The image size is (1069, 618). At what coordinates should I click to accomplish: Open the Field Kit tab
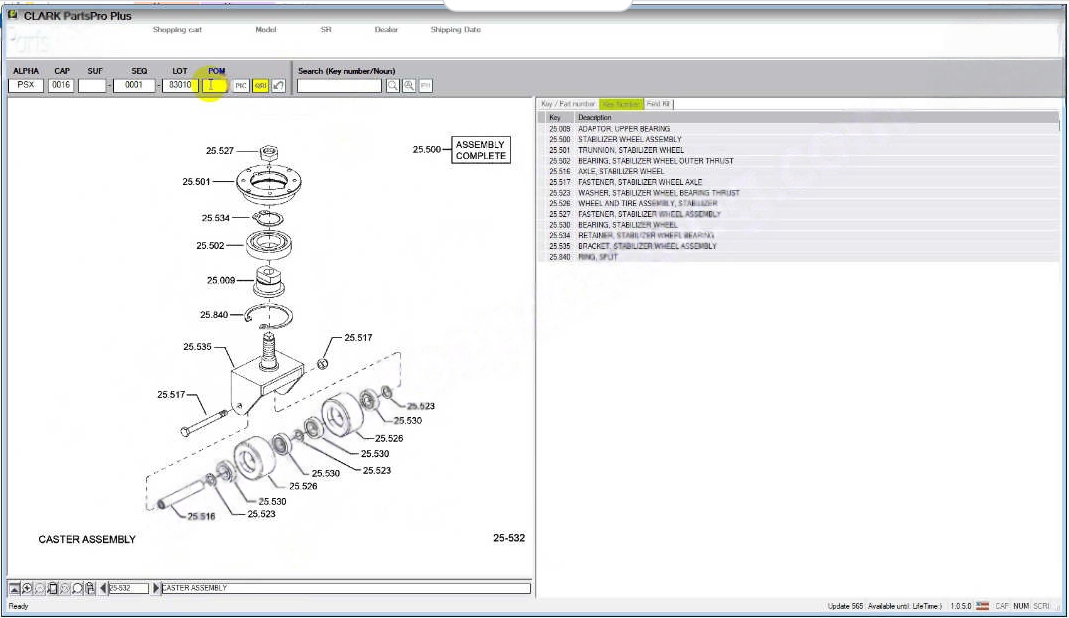[x=658, y=104]
